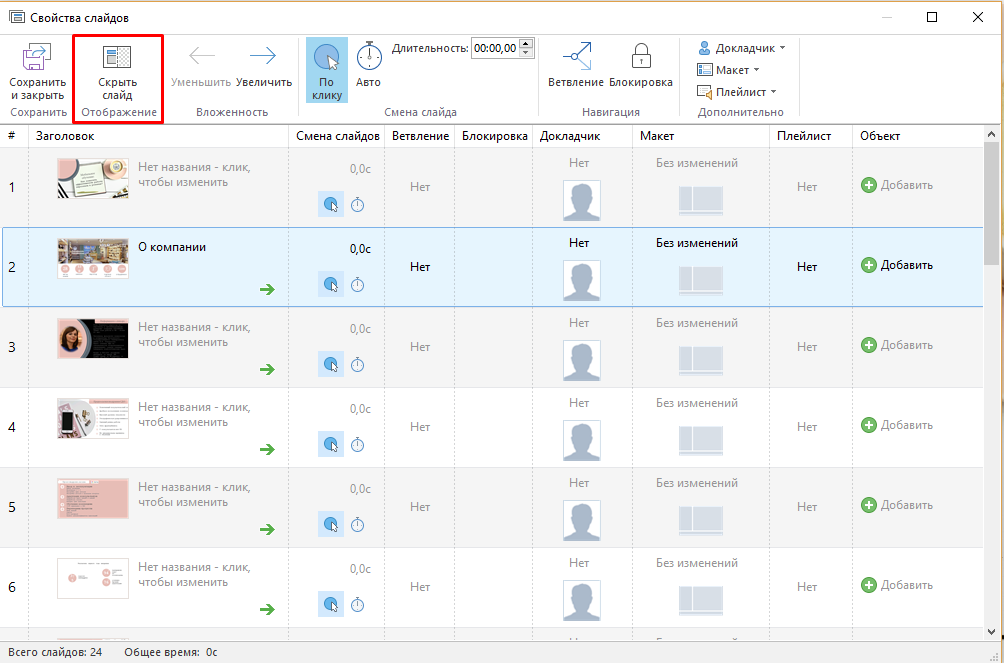
Task: Click slide 5 layout icon
Action: click(x=701, y=521)
